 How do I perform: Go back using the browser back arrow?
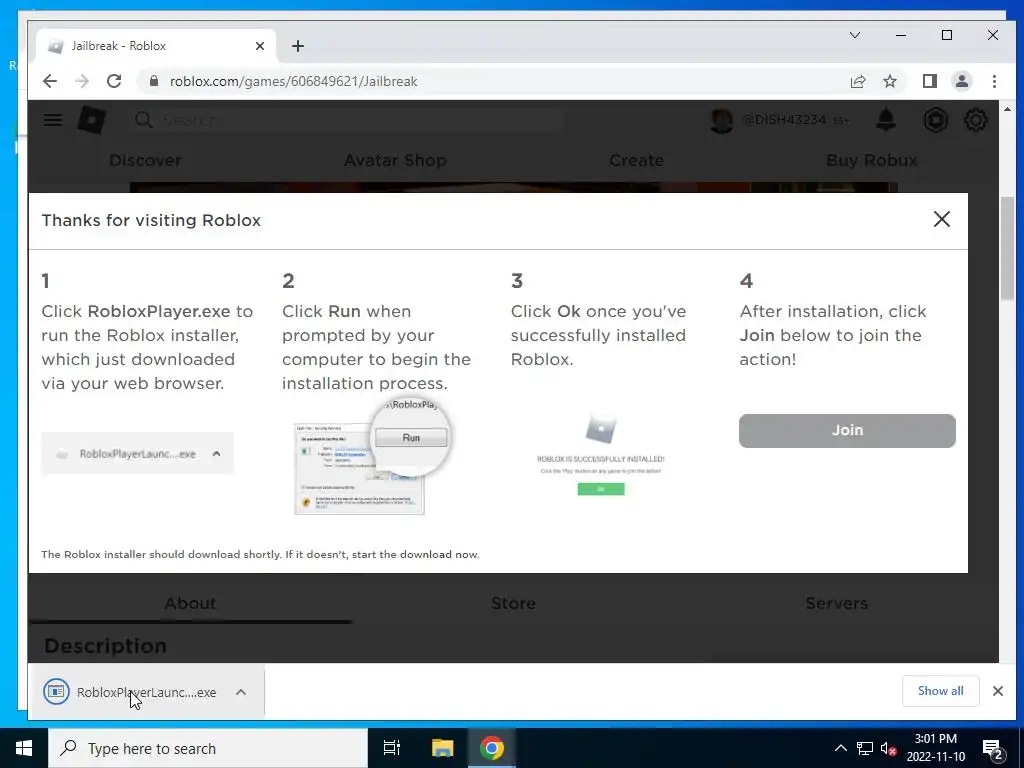tap(50, 81)
